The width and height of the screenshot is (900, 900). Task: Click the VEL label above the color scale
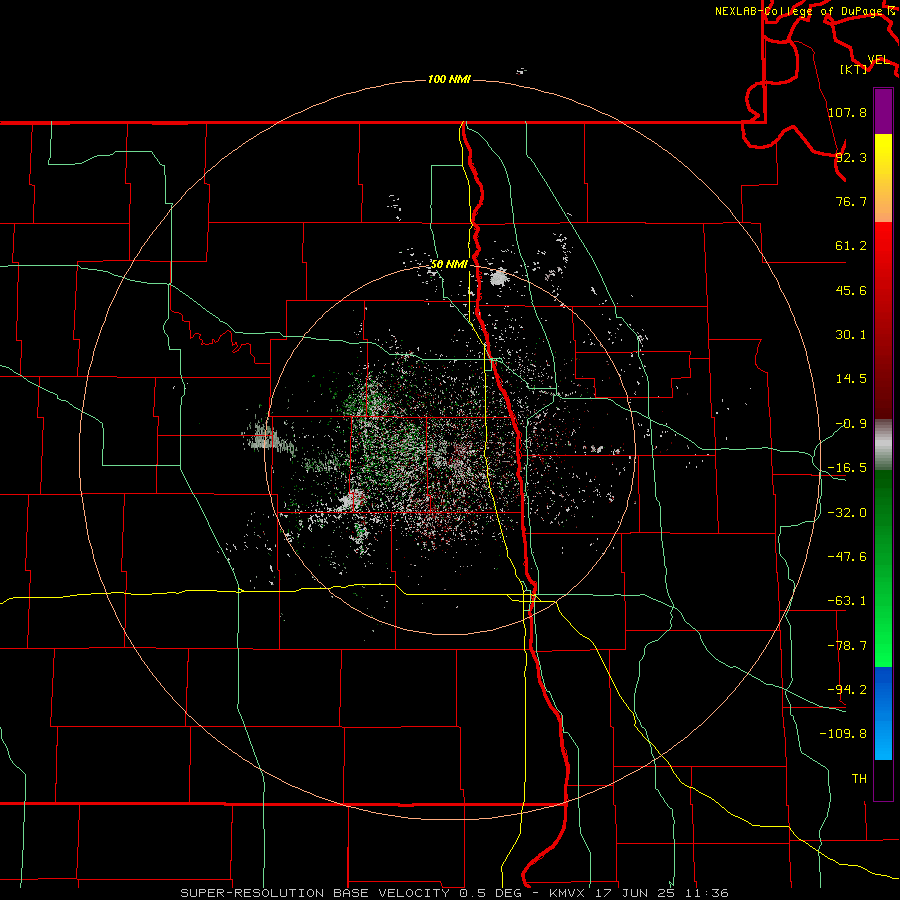tap(878, 60)
